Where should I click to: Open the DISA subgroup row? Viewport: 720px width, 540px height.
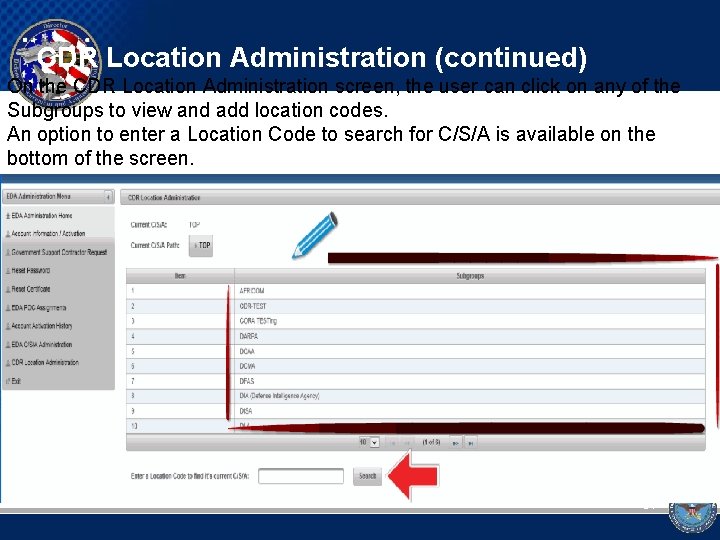416,411
